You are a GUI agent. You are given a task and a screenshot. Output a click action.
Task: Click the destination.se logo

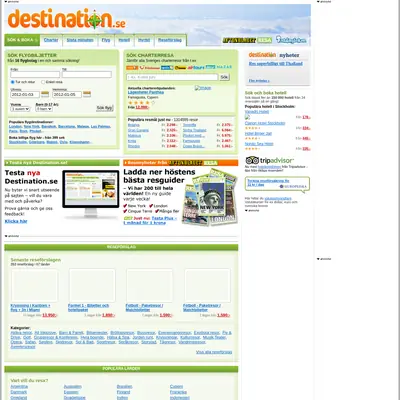66,19
